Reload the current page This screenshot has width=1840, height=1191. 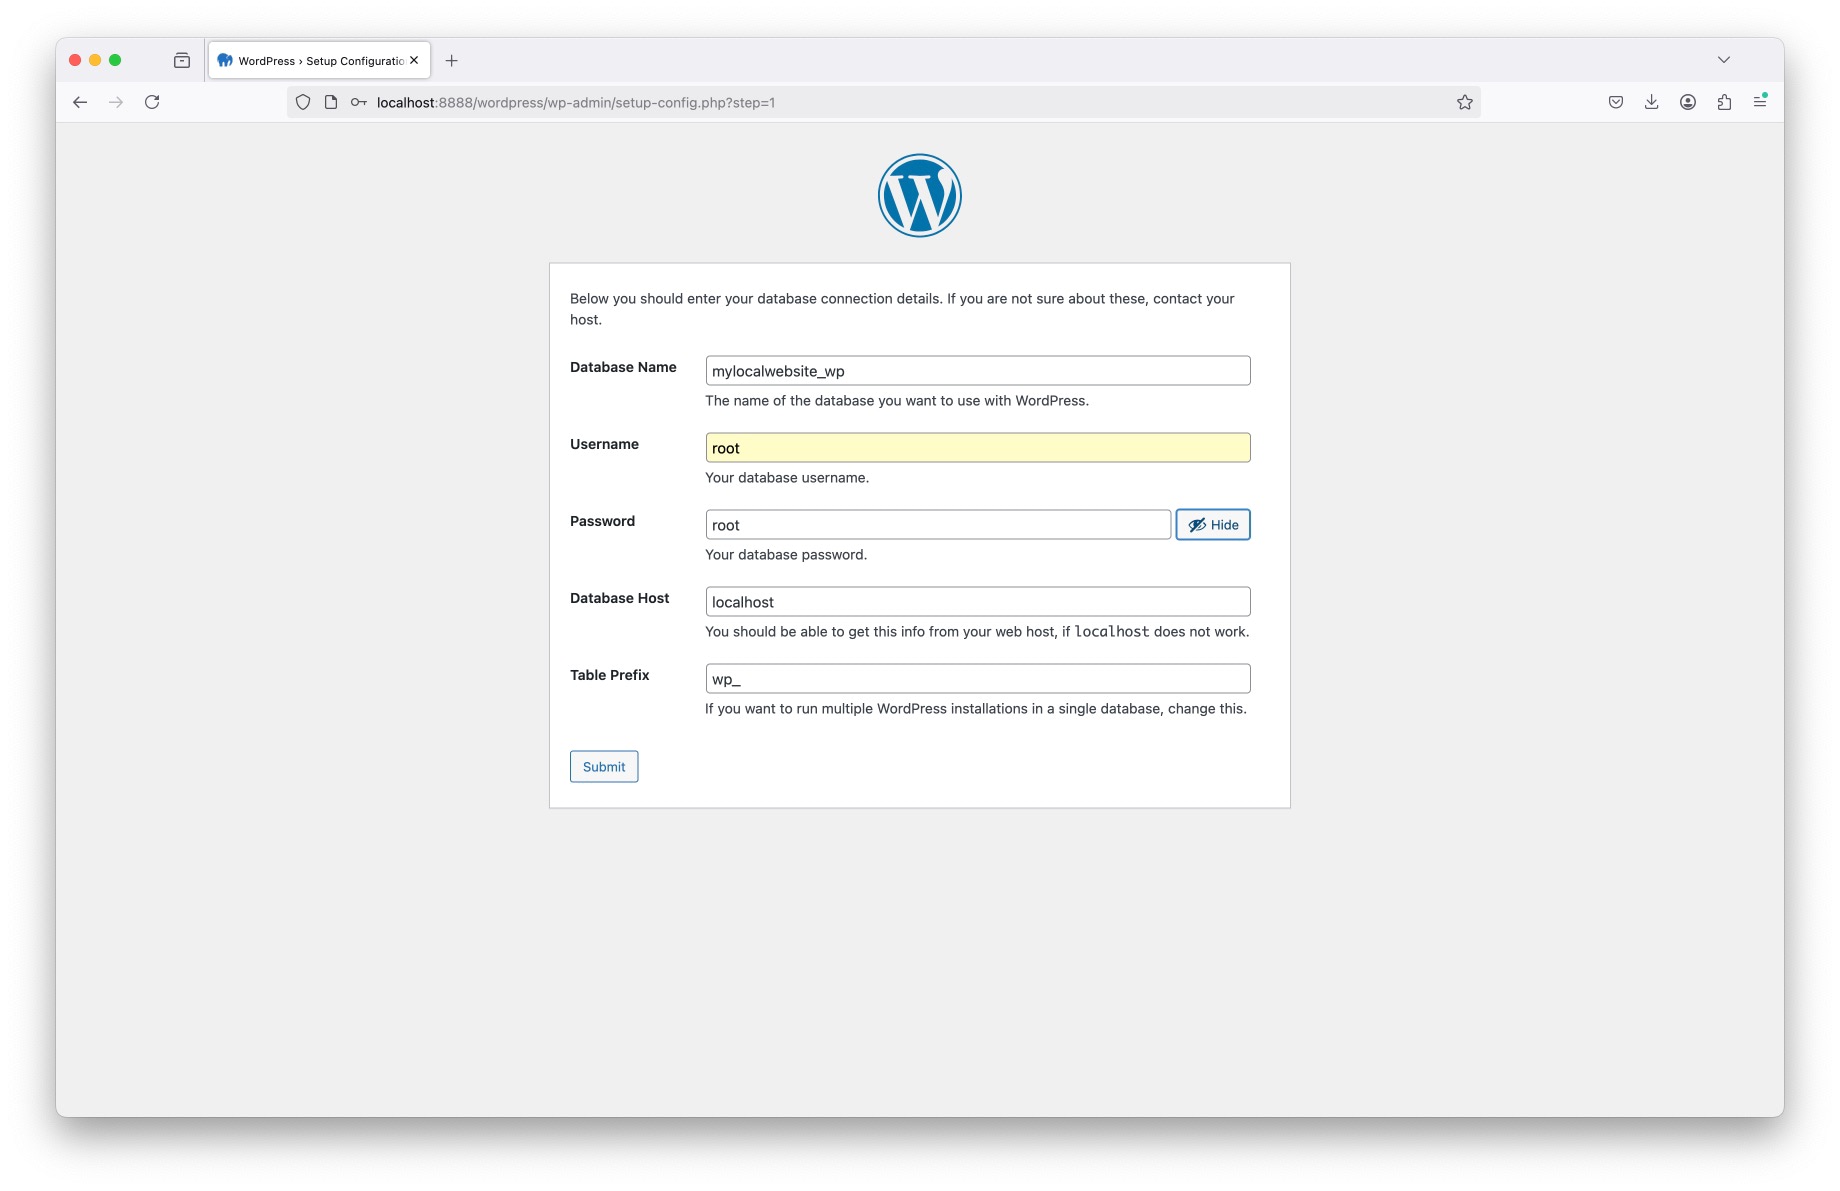[152, 102]
